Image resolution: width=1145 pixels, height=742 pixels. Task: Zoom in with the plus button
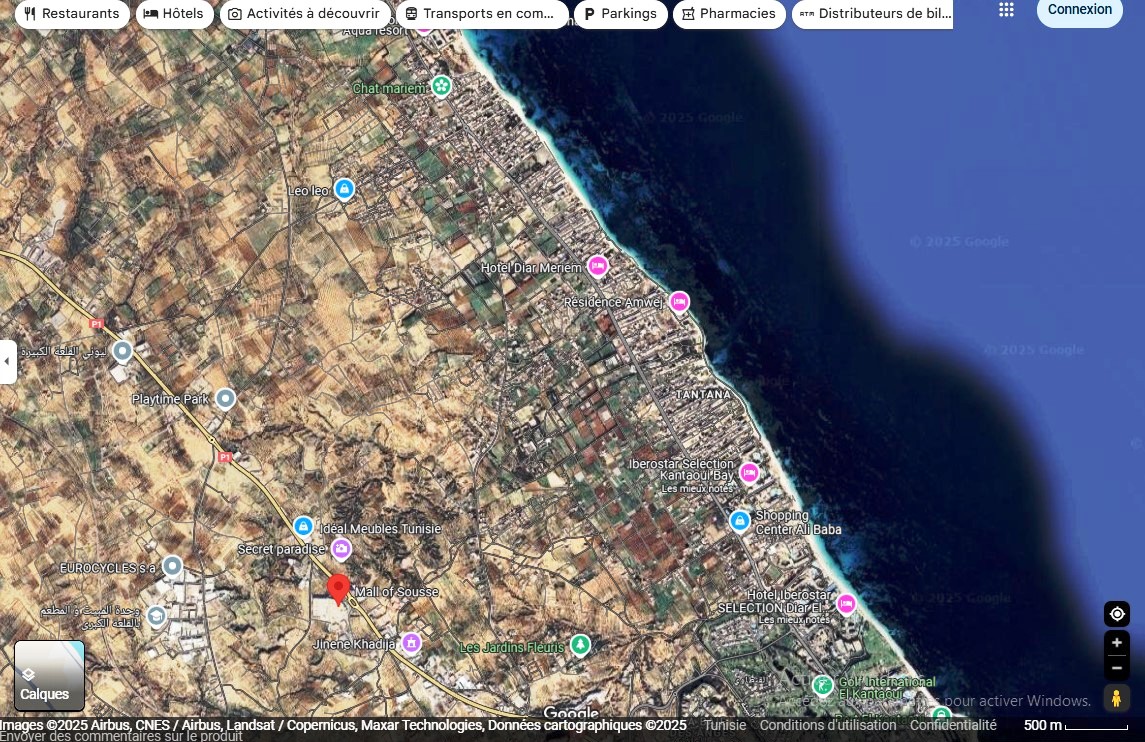[x=1117, y=643]
